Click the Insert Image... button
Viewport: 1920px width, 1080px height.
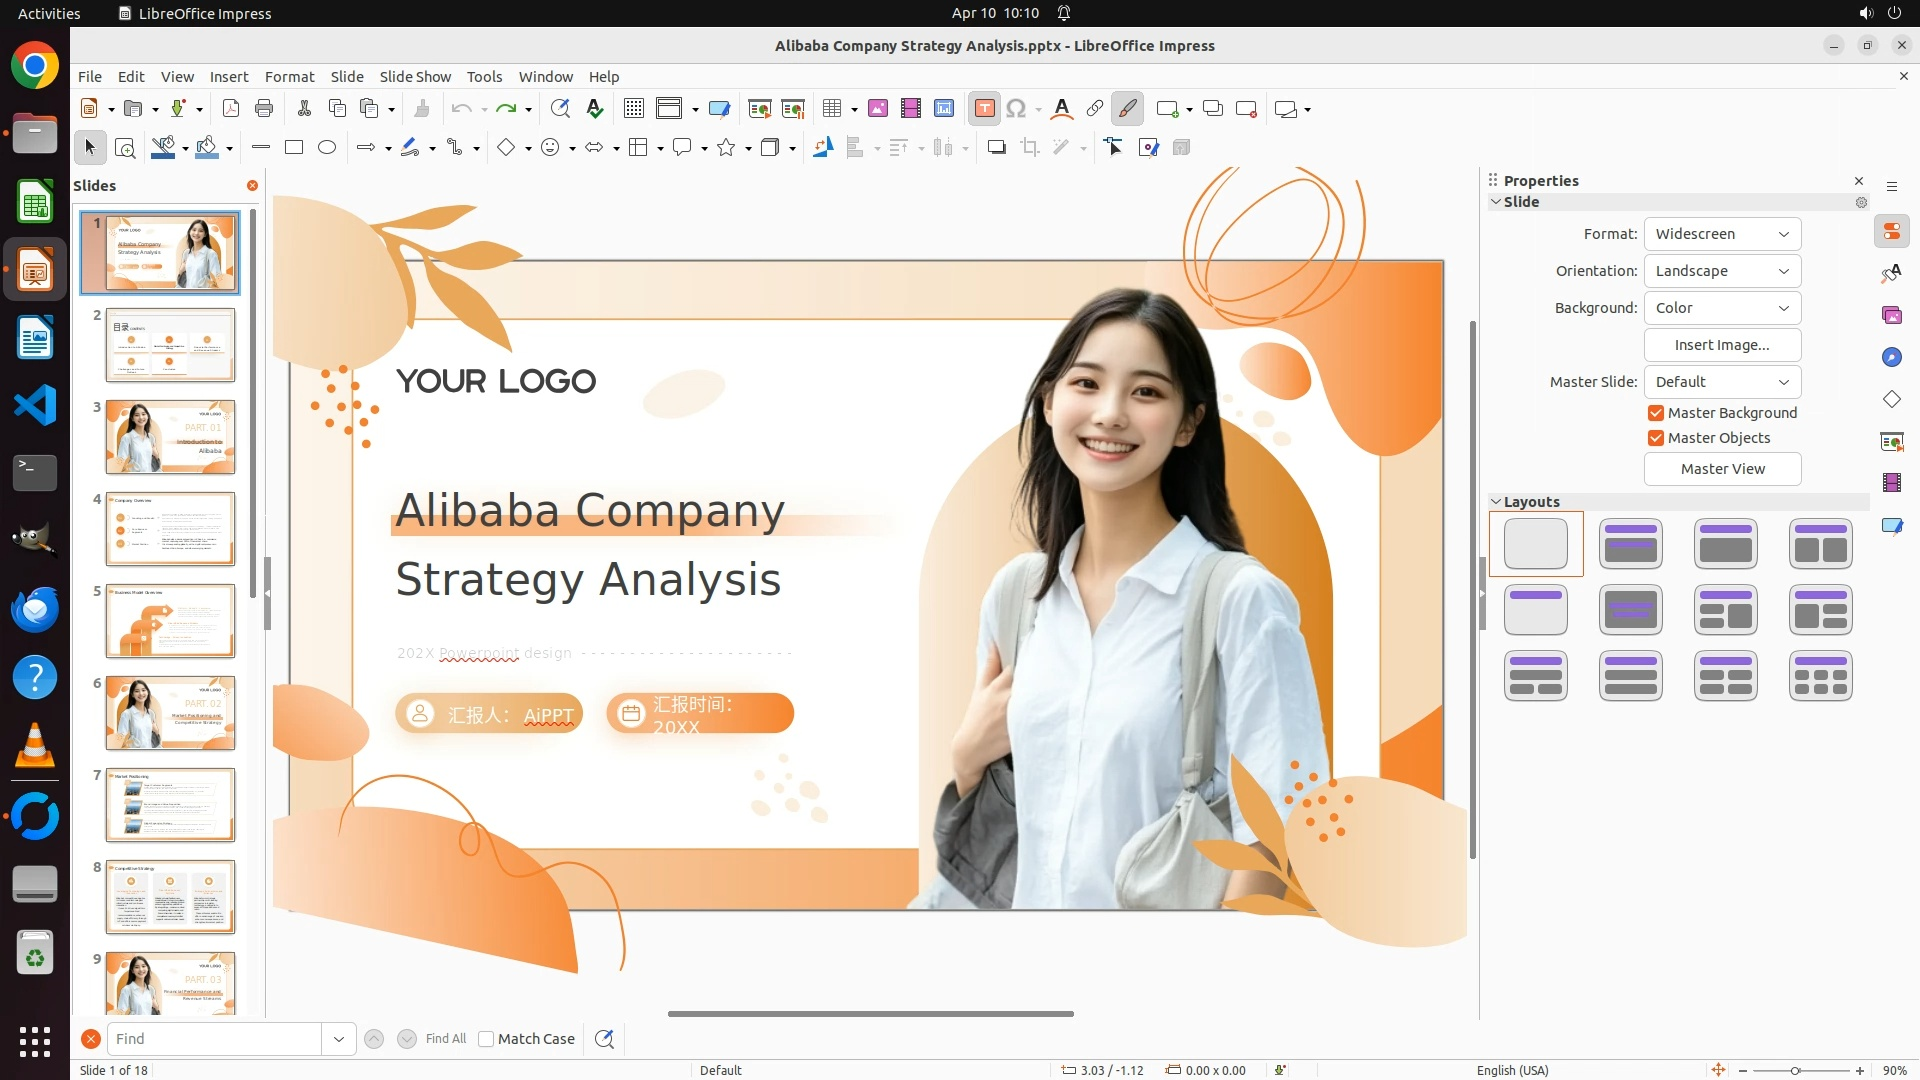point(1722,345)
